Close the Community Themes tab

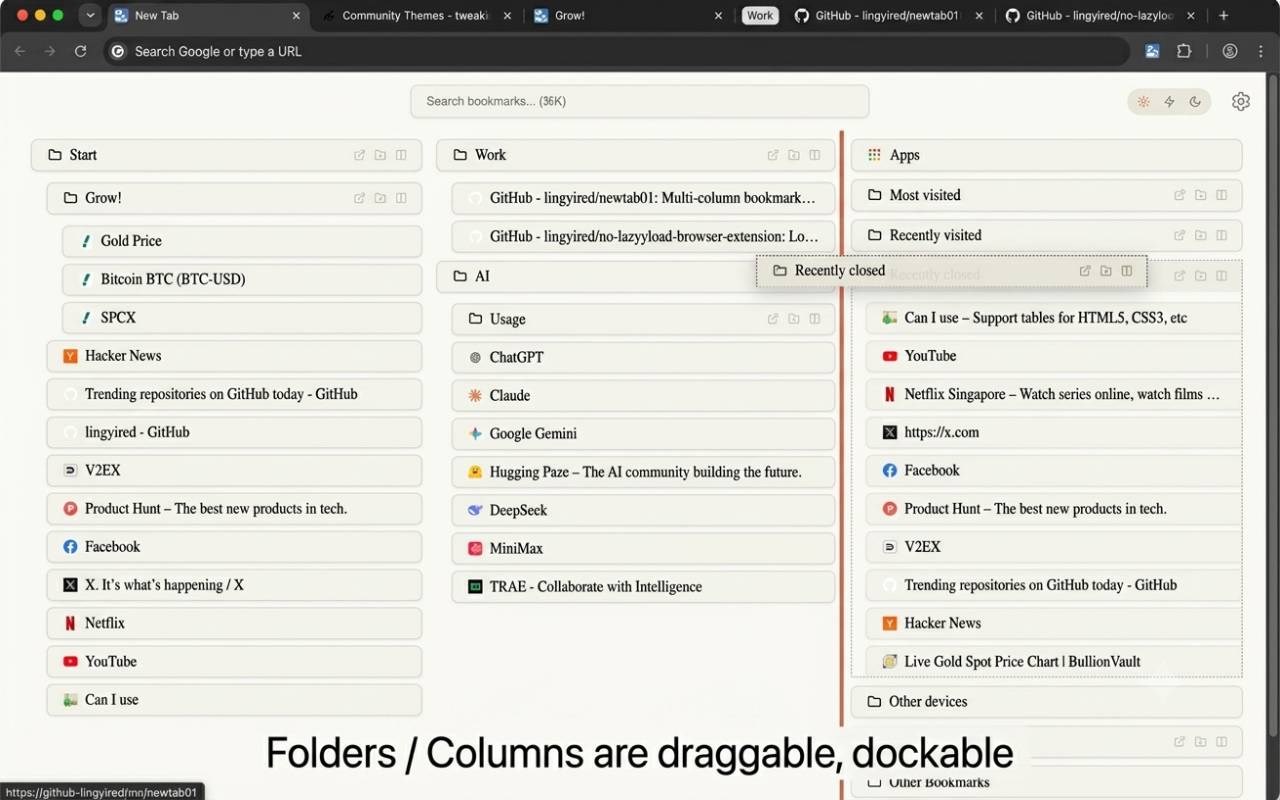click(x=508, y=16)
